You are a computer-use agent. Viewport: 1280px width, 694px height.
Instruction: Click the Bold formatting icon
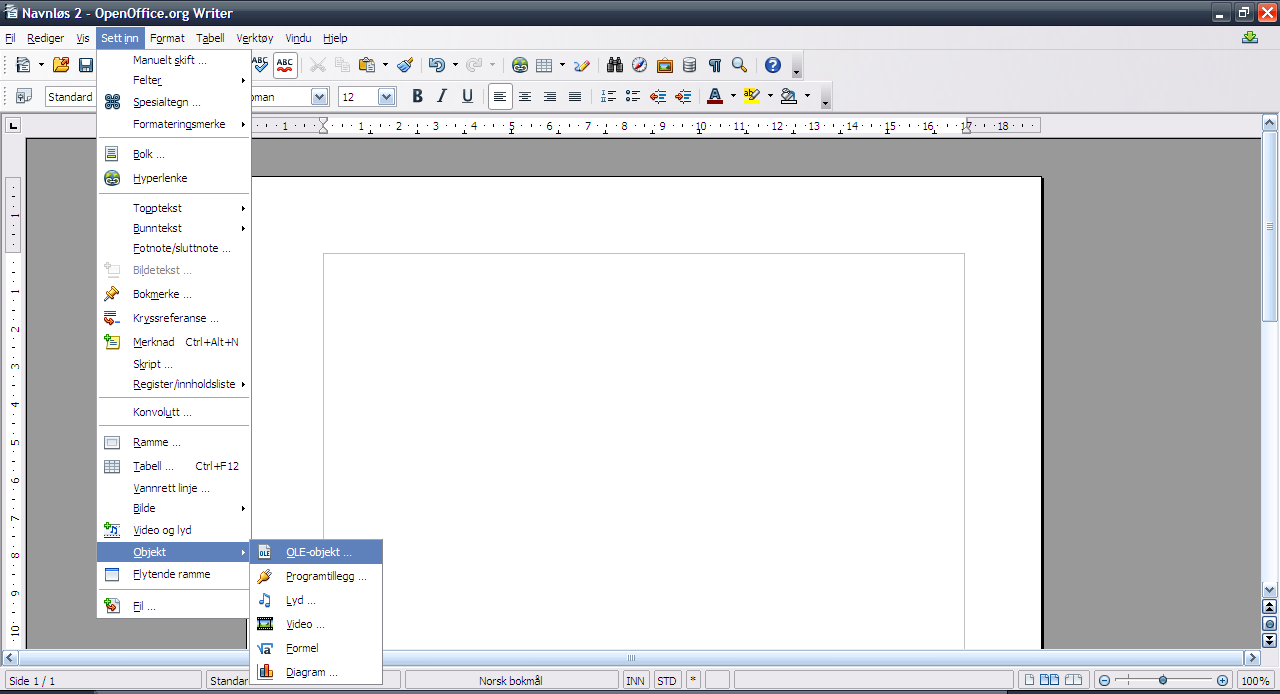pos(417,96)
